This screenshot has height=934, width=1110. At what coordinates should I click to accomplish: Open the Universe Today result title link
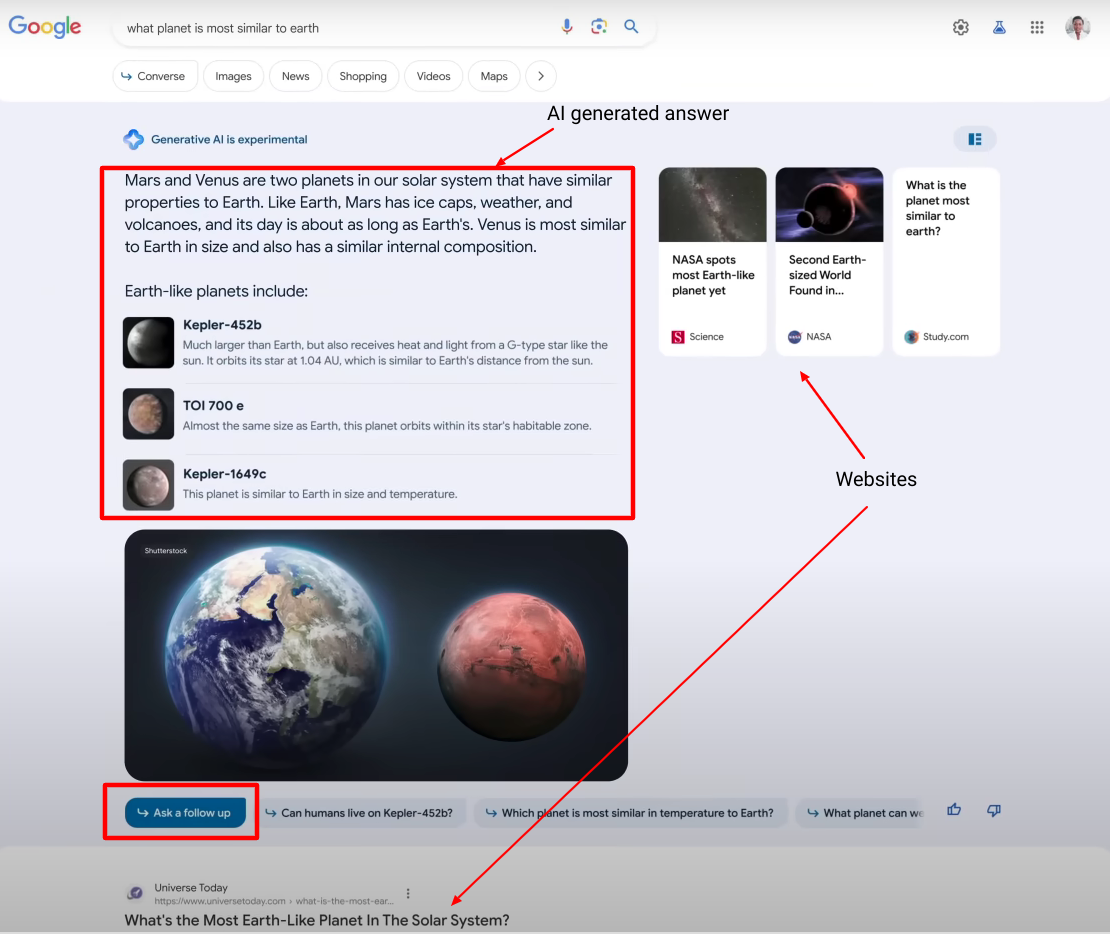pyautogui.click(x=317, y=920)
